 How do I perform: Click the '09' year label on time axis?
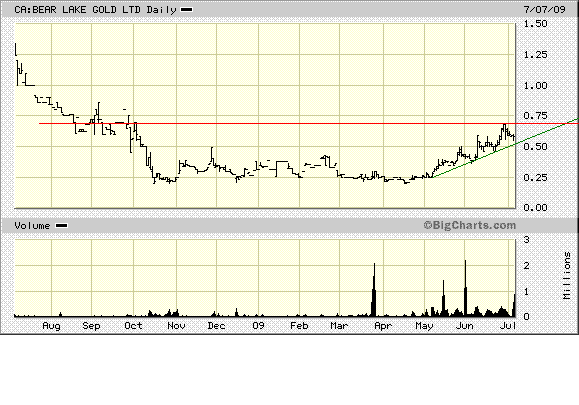coord(258,326)
